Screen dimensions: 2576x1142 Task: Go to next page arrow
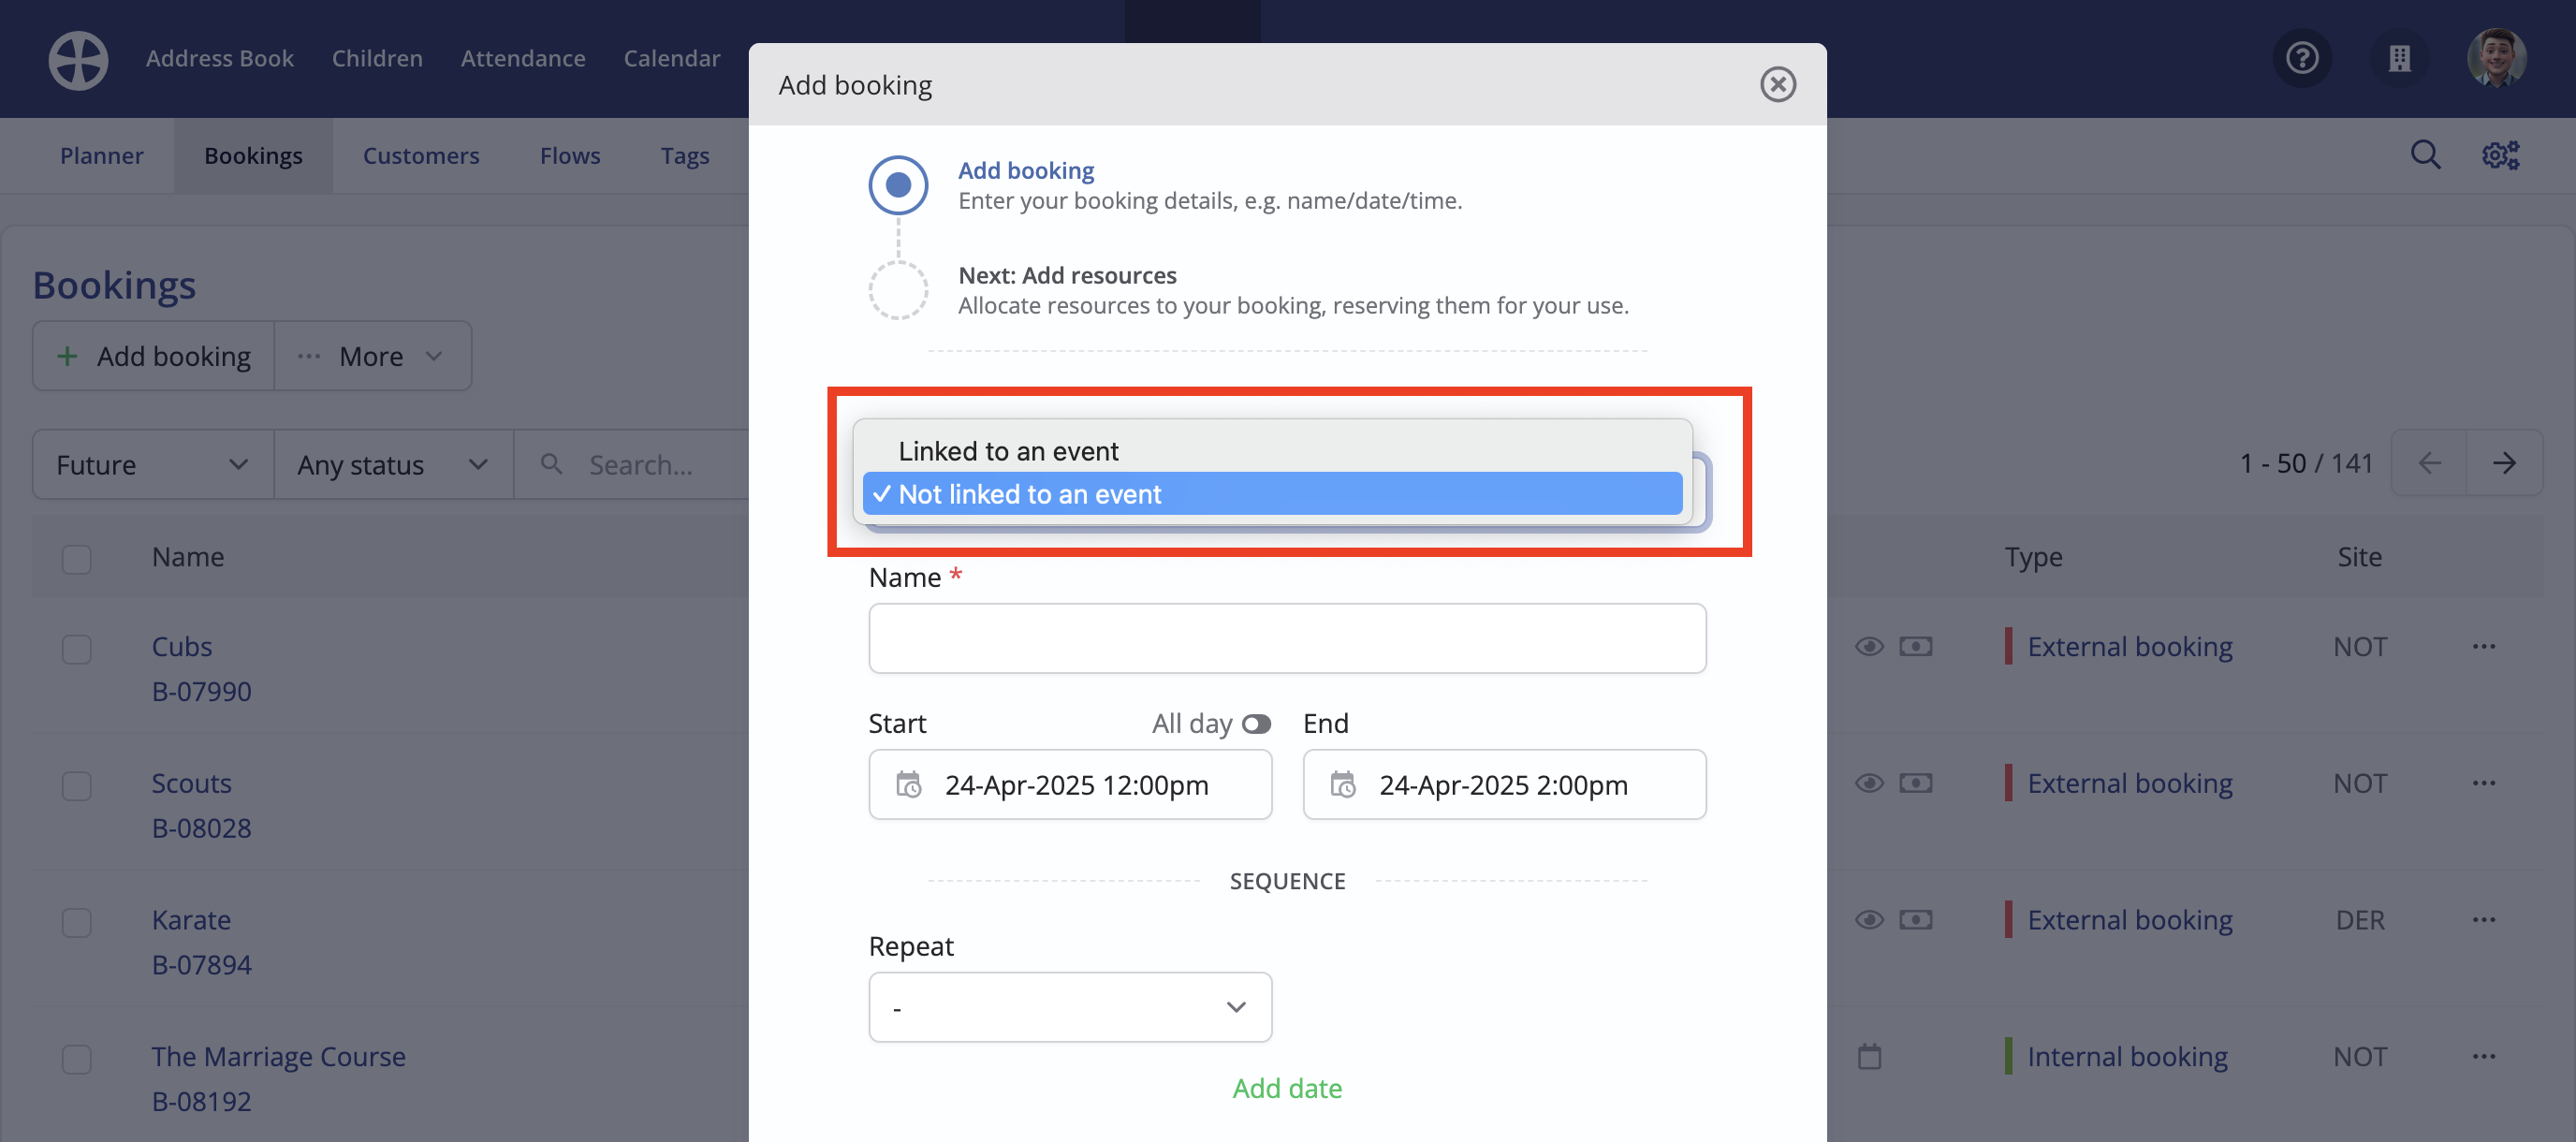pos(2504,463)
